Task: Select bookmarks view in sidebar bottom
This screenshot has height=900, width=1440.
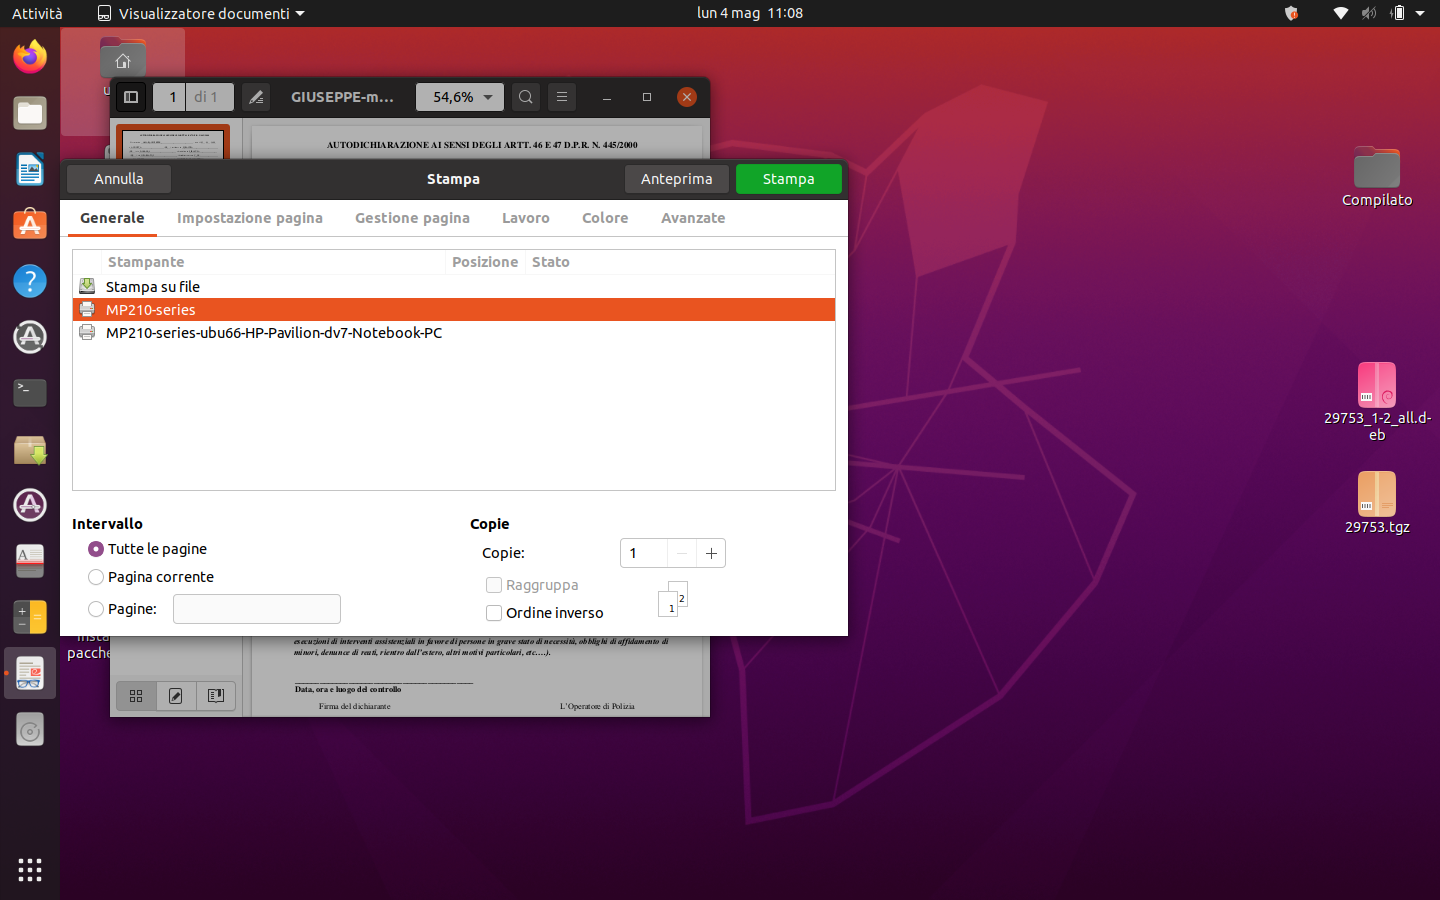Action: tap(216, 696)
